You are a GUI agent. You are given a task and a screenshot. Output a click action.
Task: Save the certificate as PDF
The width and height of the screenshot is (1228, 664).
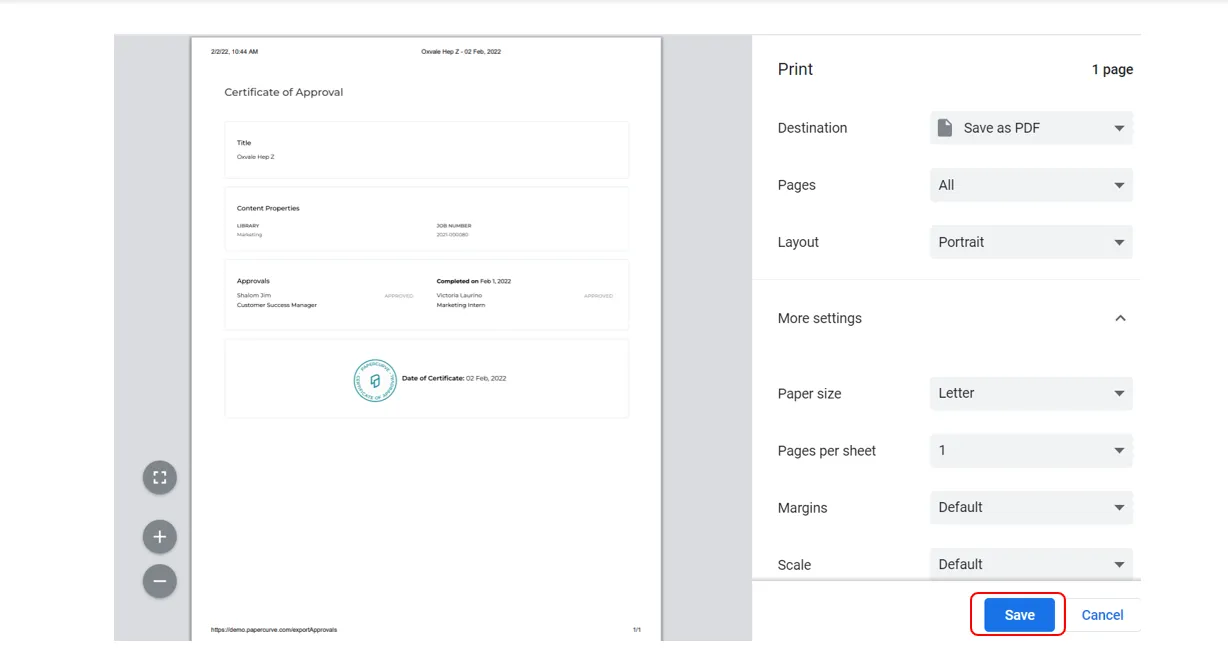(1019, 615)
